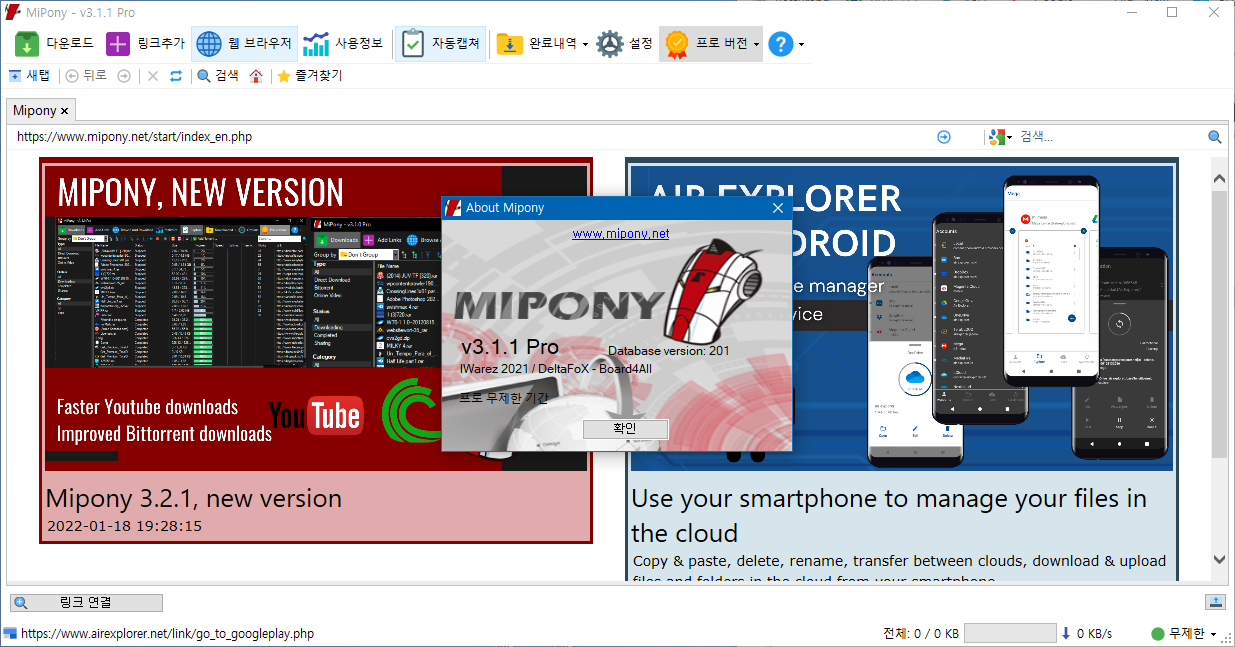Image resolution: width=1235 pixels, height=647 pixels.
Task: Close the About Mipony dialog
Action: [777, 208]
